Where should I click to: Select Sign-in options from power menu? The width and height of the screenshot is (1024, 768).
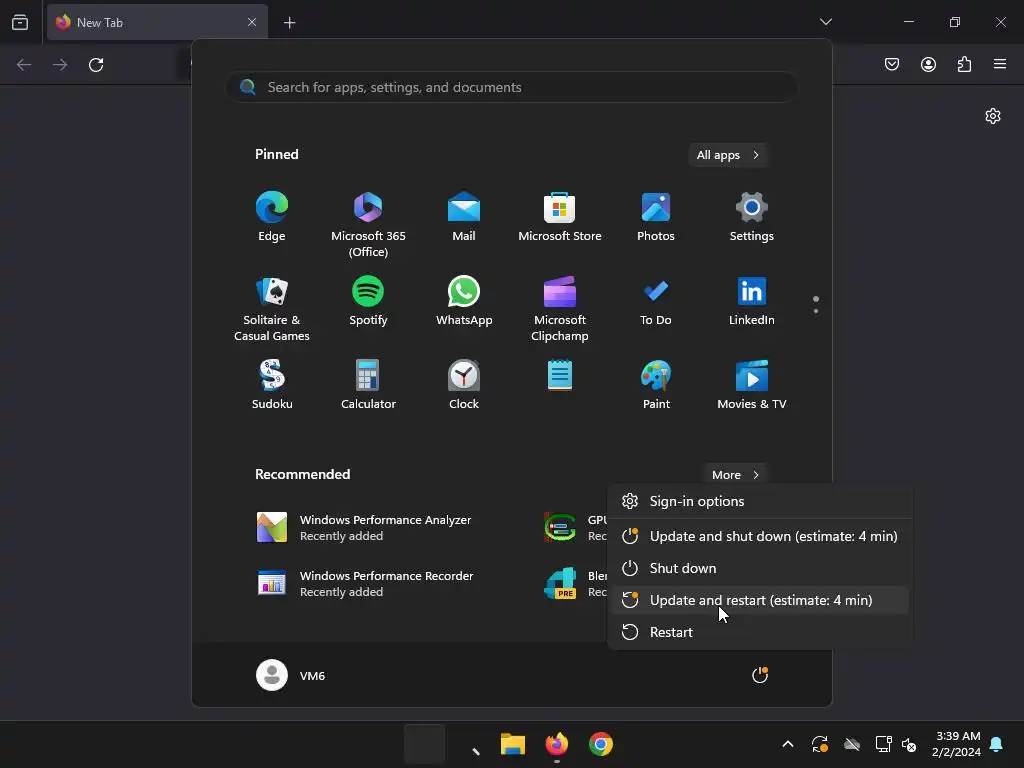(x=760, y=501)
